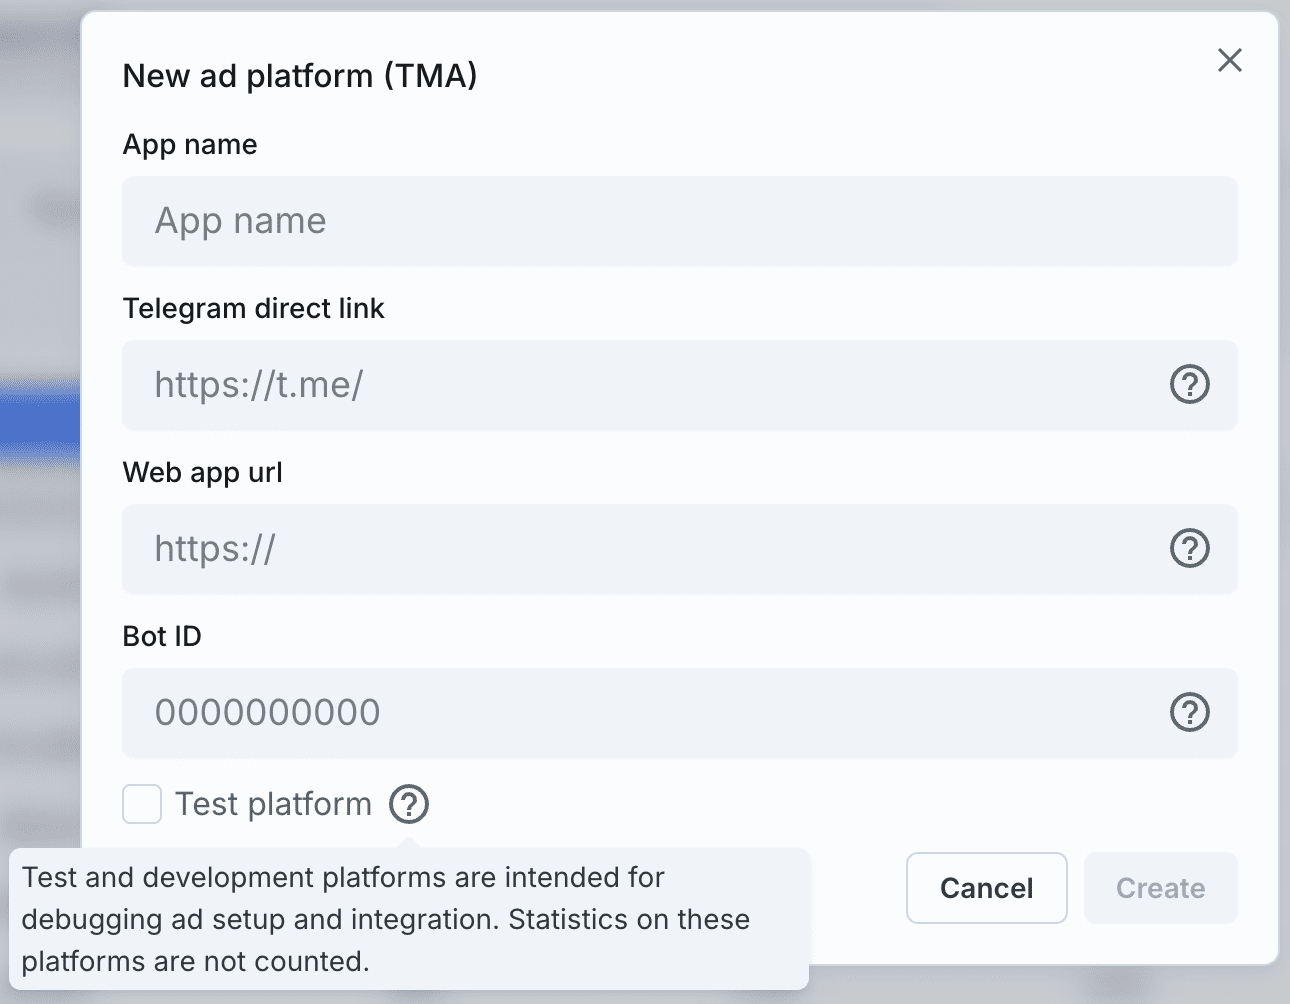Click the "Test platform" label text

[x=274, y=804]
